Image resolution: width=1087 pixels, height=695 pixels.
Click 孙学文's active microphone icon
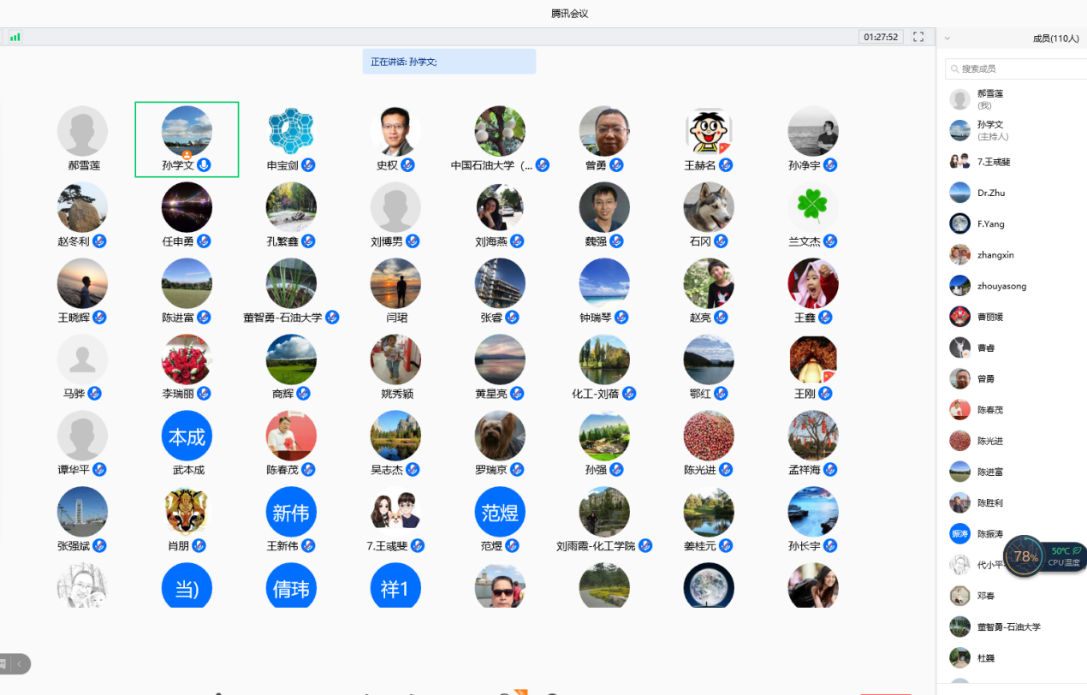[x=204, y=165]
